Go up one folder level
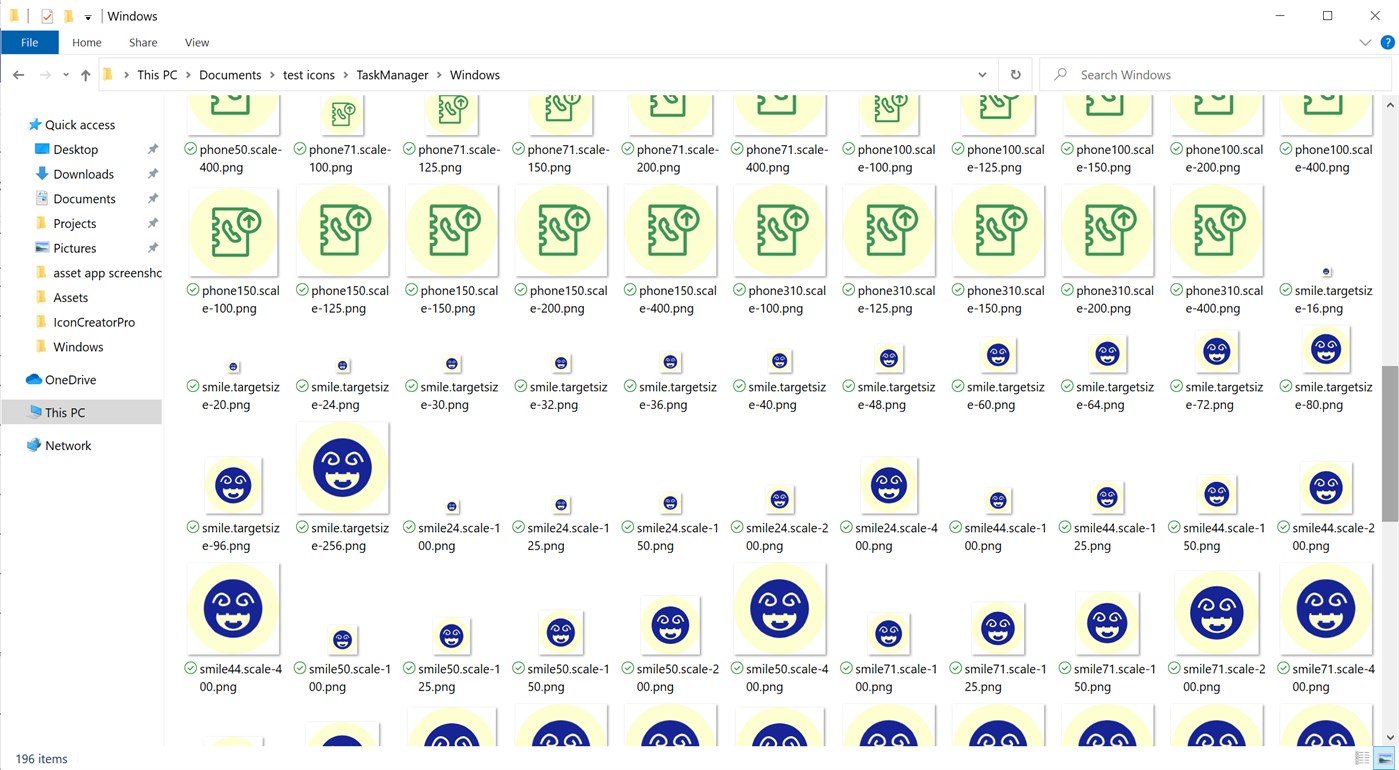The width and height of the screenshot is (1399, 770). tap(85, 75)
